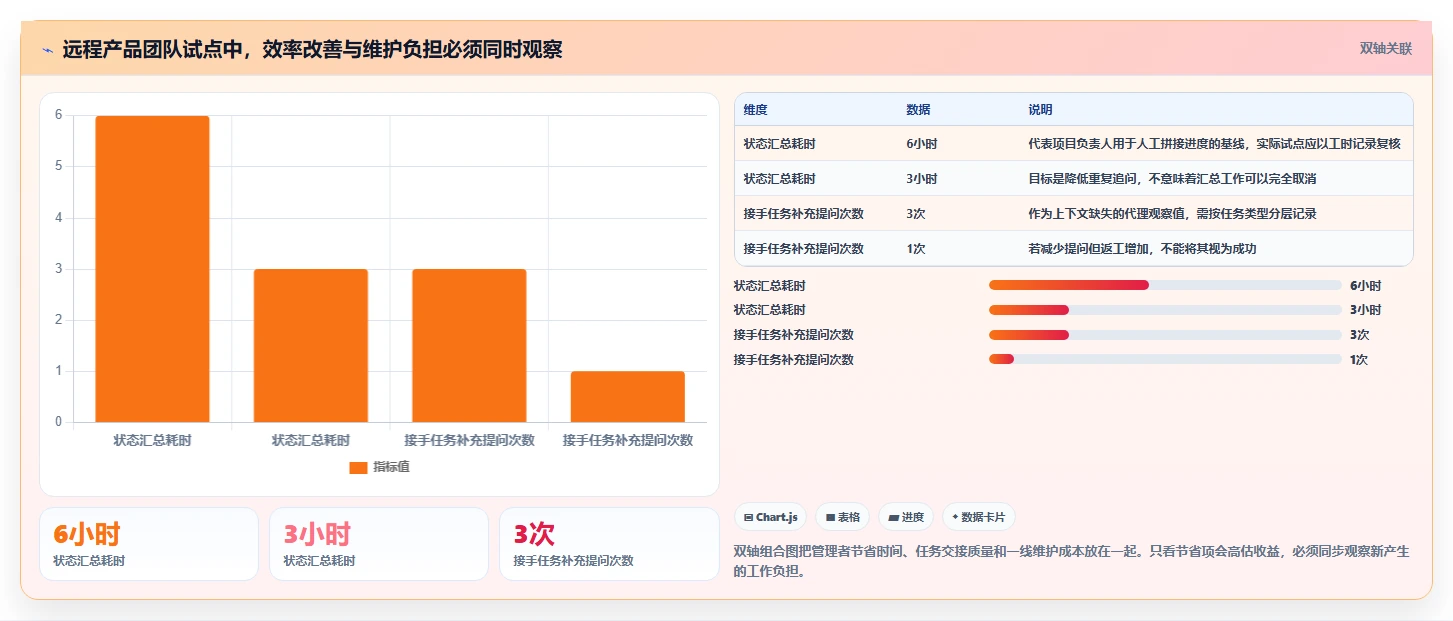Click the progress bar ending in 3小时
The width and height of the screenshot is (1453, 621).
pyautogui.click(x=1165, y=310)
